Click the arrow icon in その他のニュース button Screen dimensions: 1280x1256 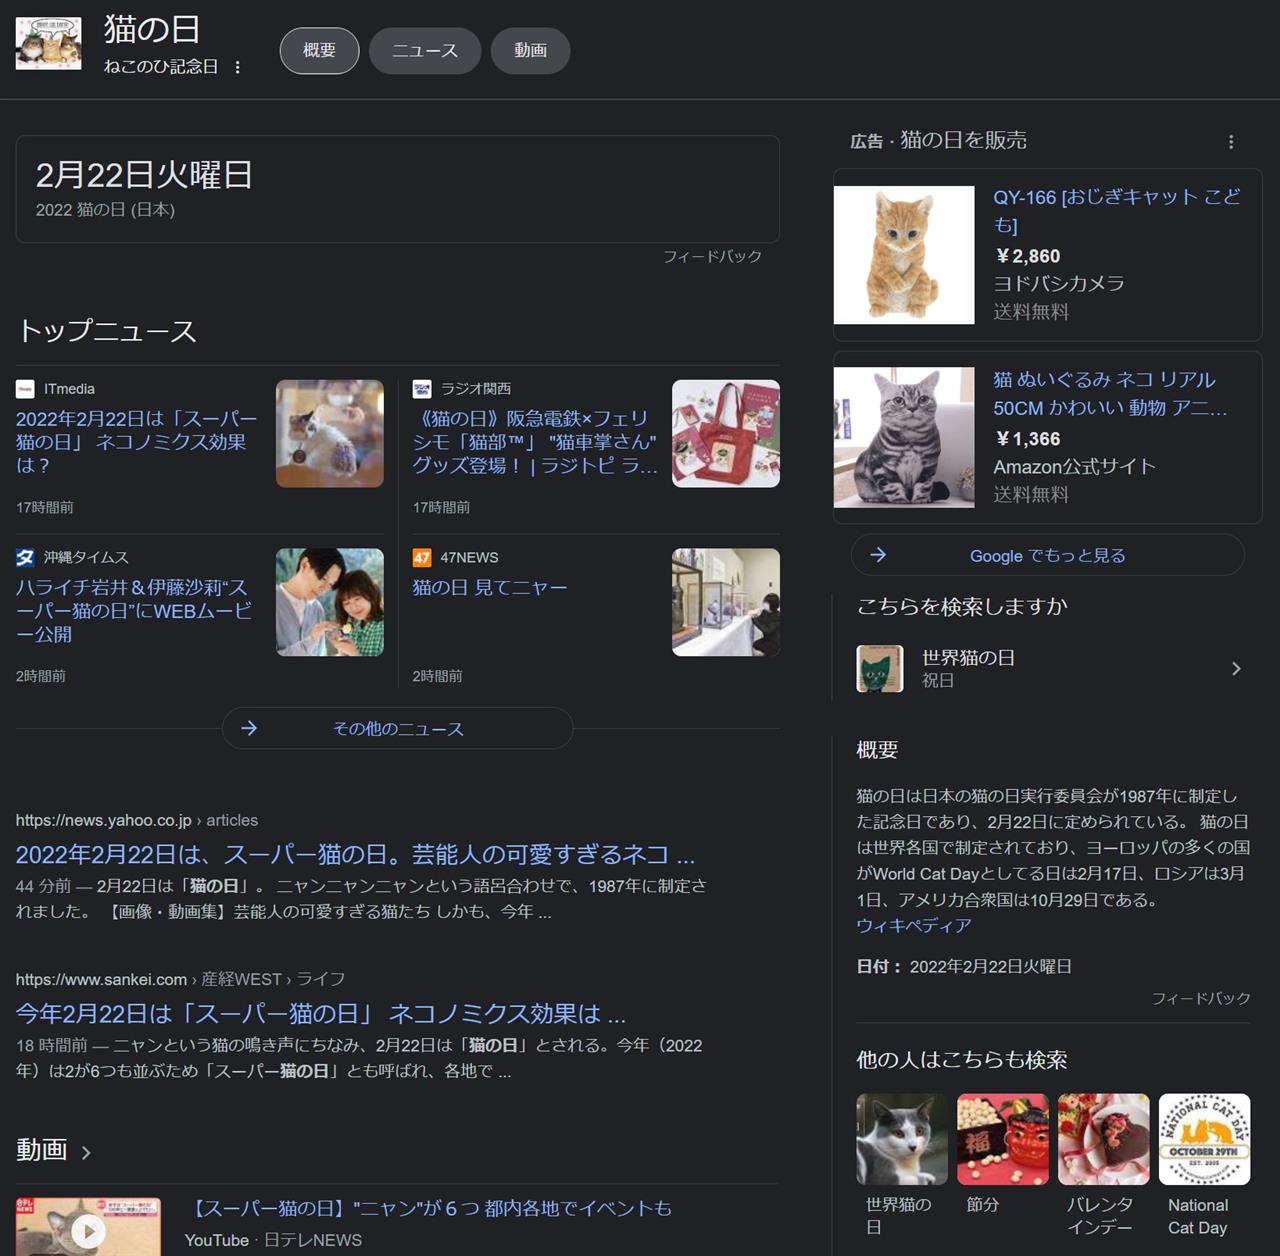tap(250, 729)
